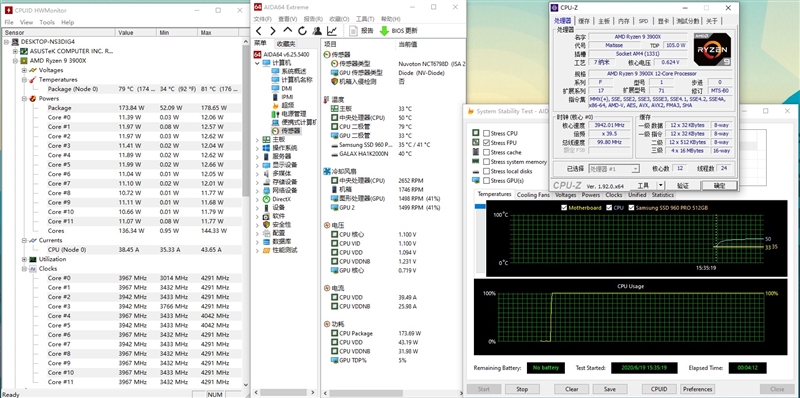Click the Ryzen 9 logo in CPU-Z
The image size is (800, 398).
click(x=713, y=50)
